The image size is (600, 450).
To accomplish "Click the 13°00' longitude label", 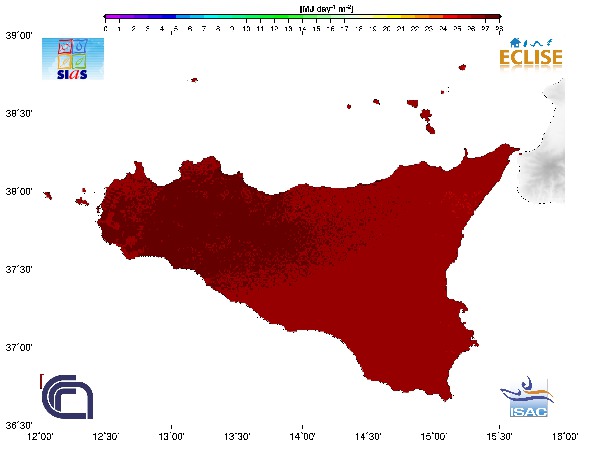I will 171,436.
